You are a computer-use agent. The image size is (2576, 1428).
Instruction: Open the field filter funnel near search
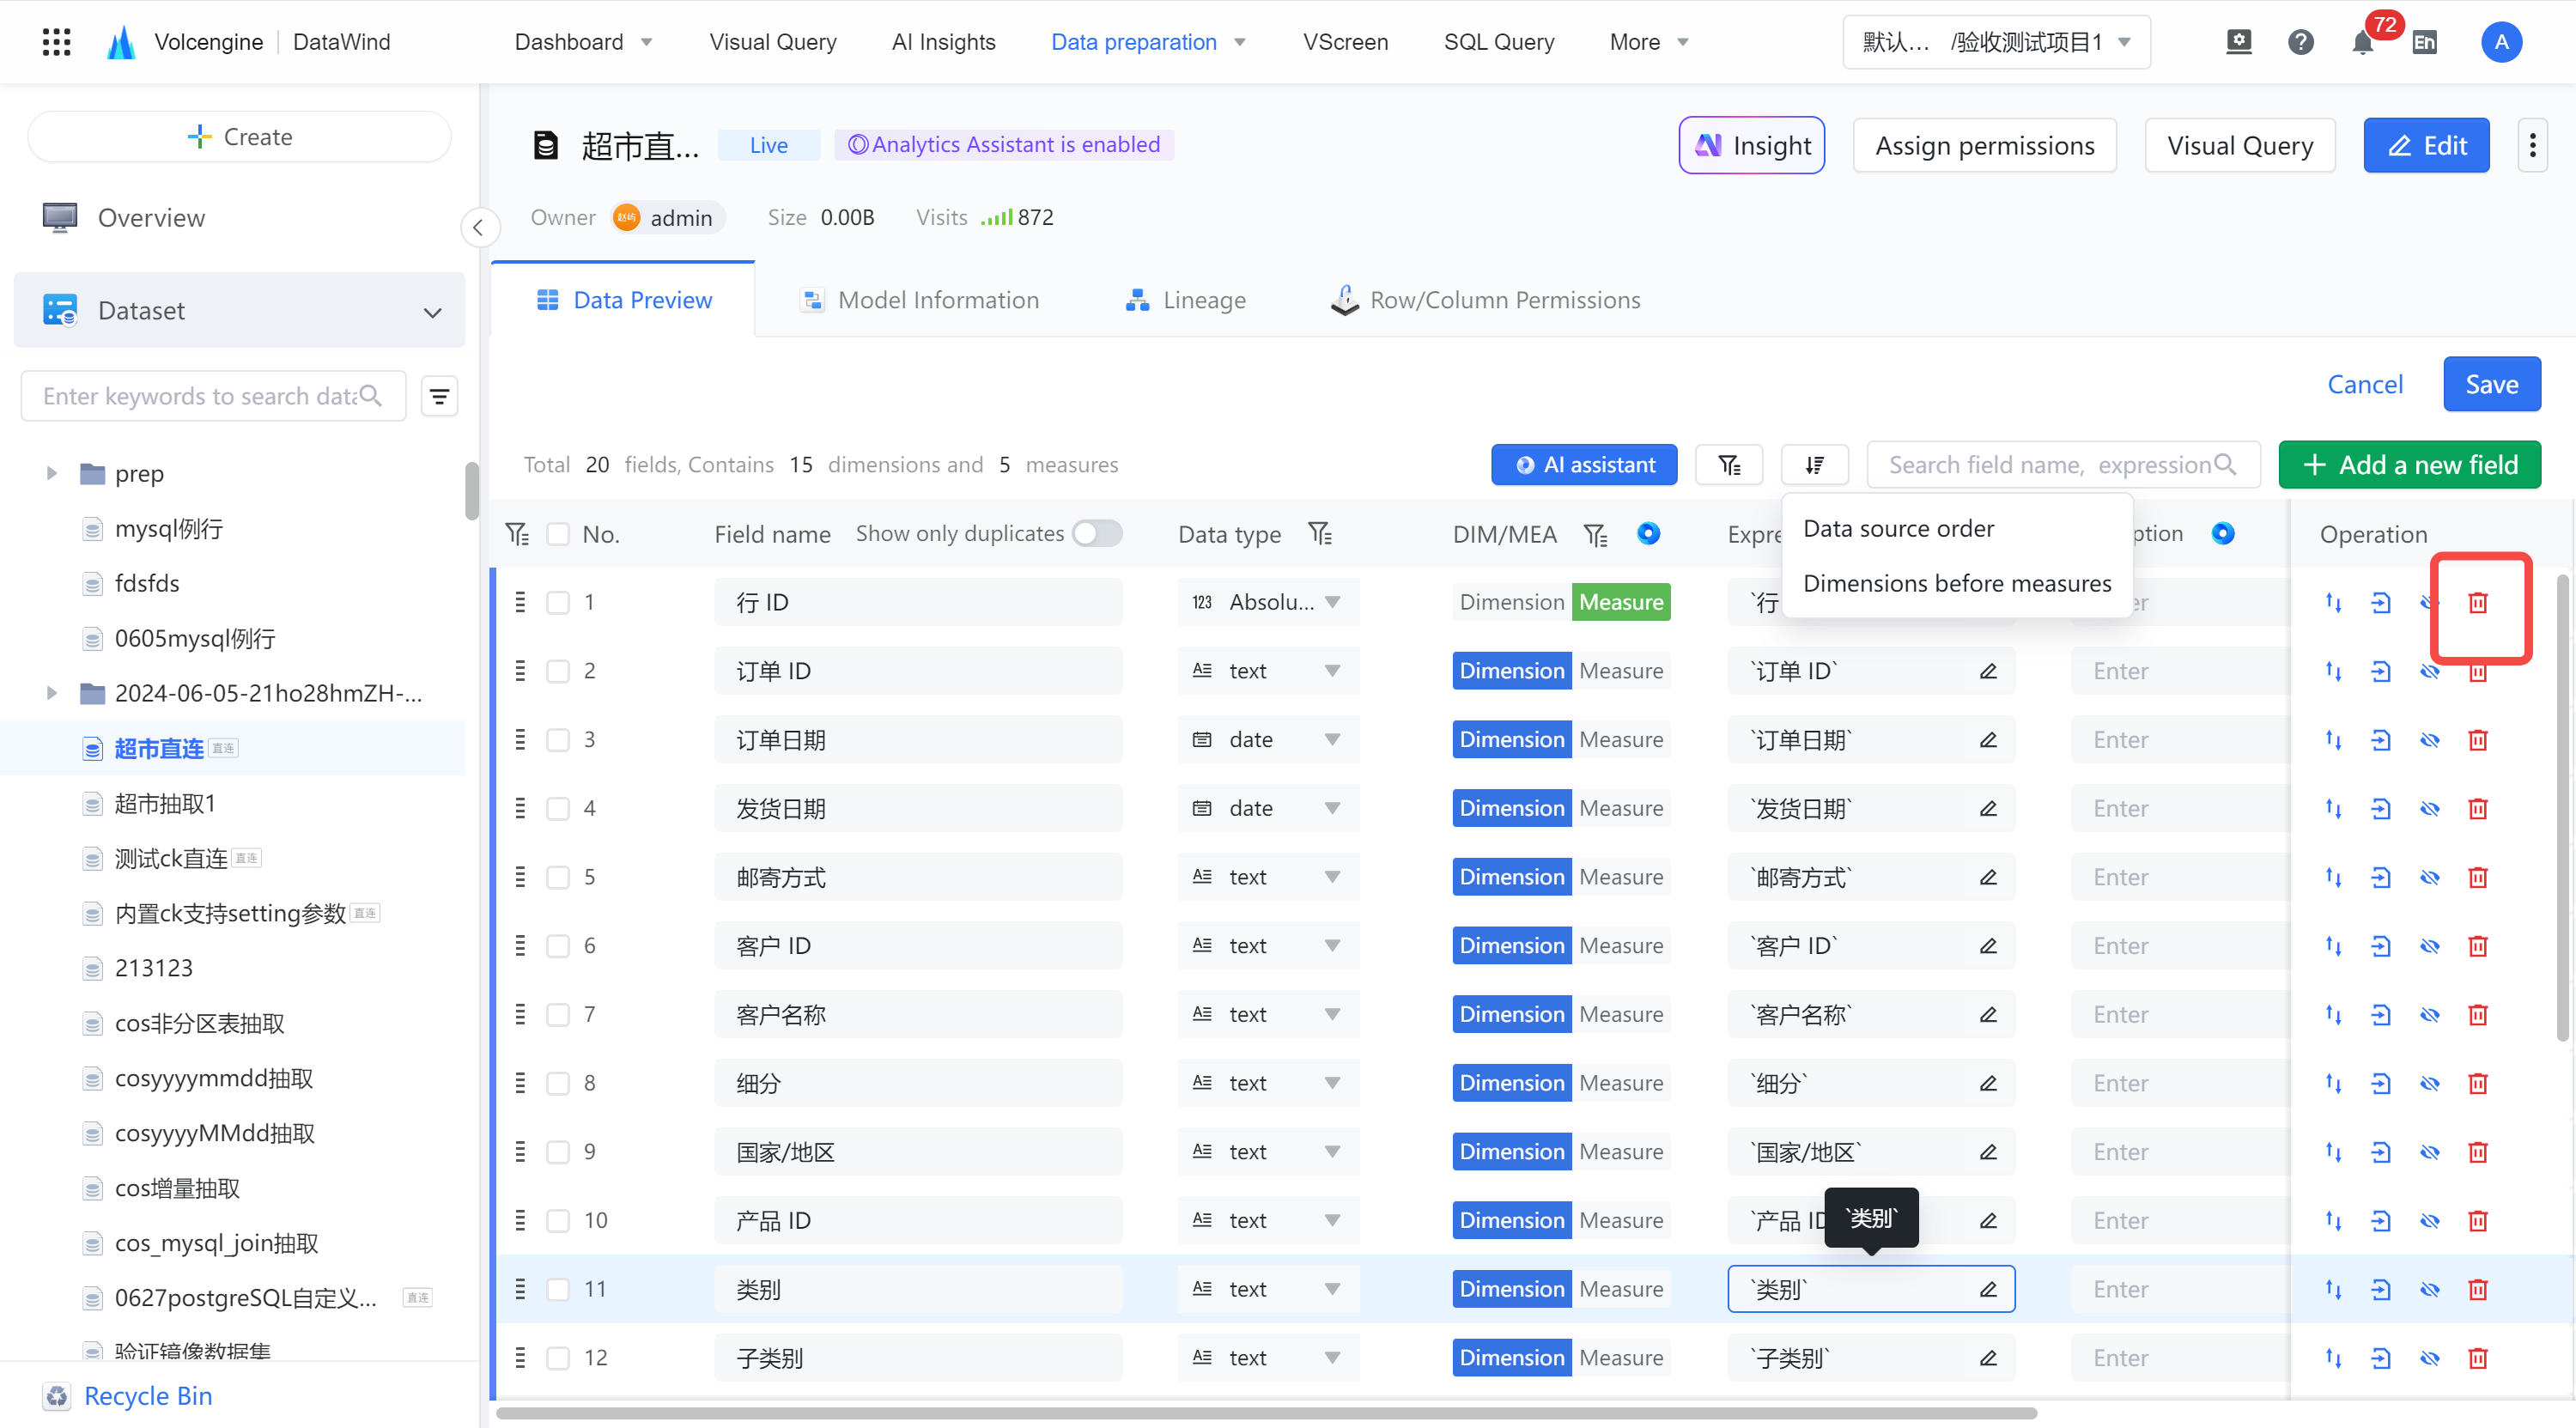click(x=1729, y=465)
